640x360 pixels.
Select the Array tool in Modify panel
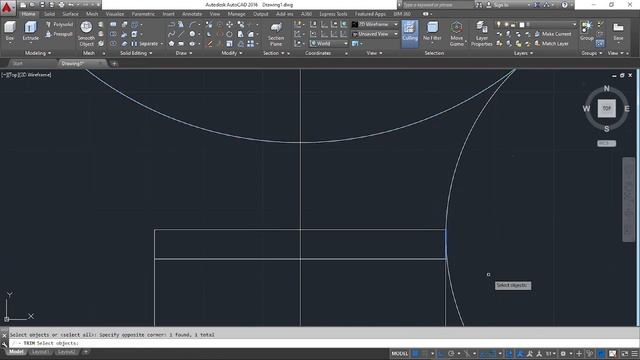tap(251, 44)
